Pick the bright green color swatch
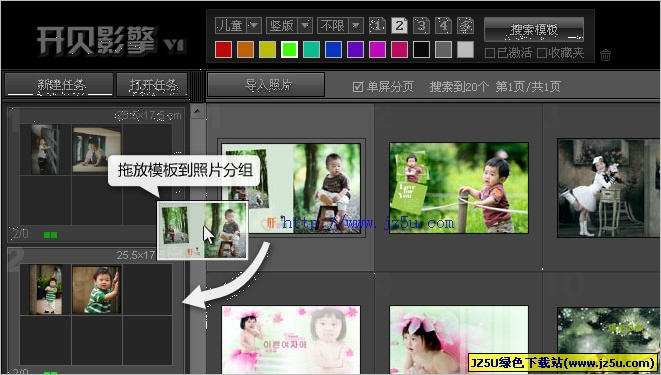The width and height of the screenshot is (661, 375). 289,50
